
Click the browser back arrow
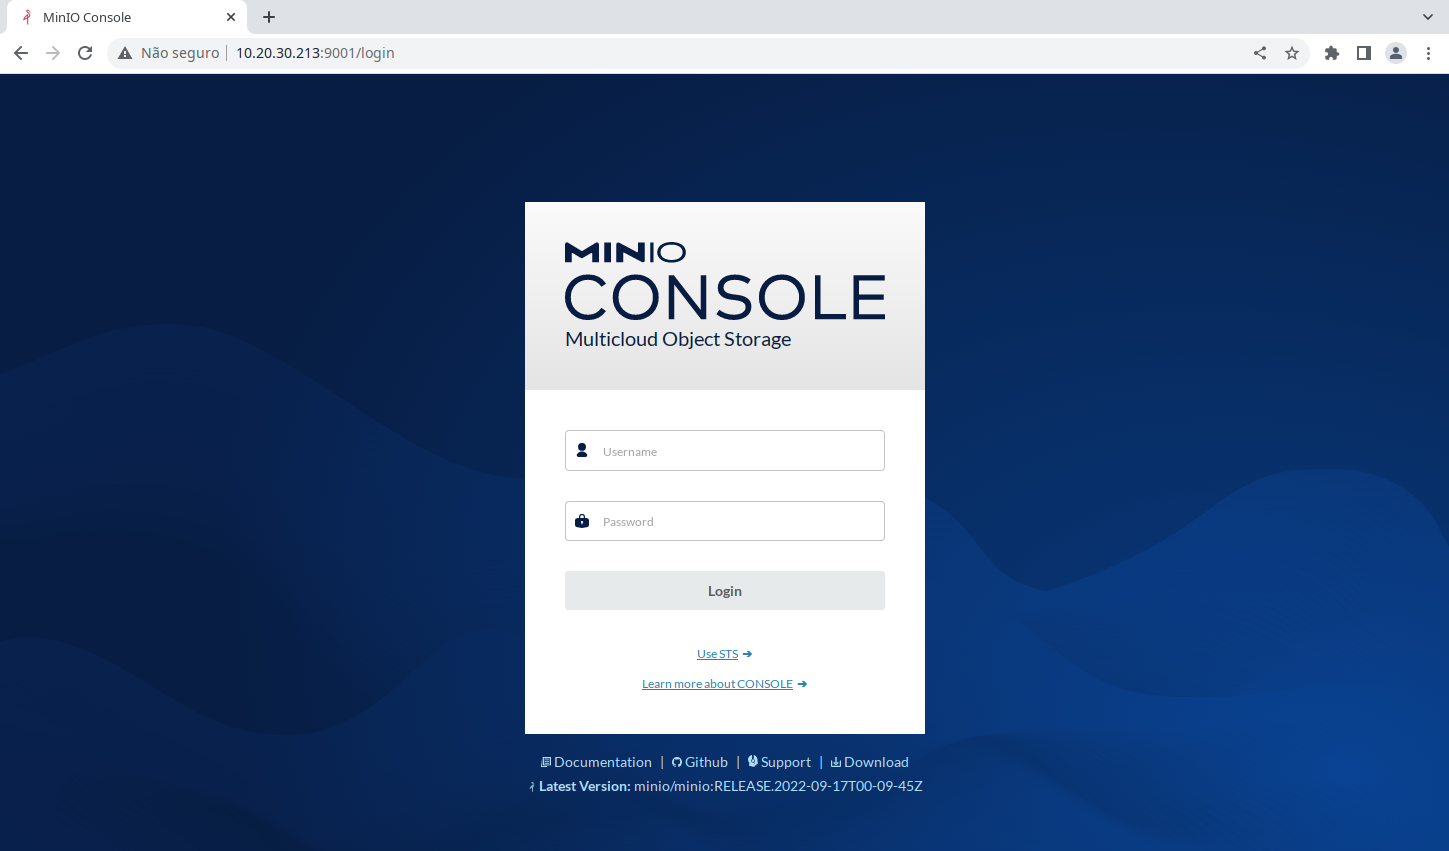pos(21,53)
